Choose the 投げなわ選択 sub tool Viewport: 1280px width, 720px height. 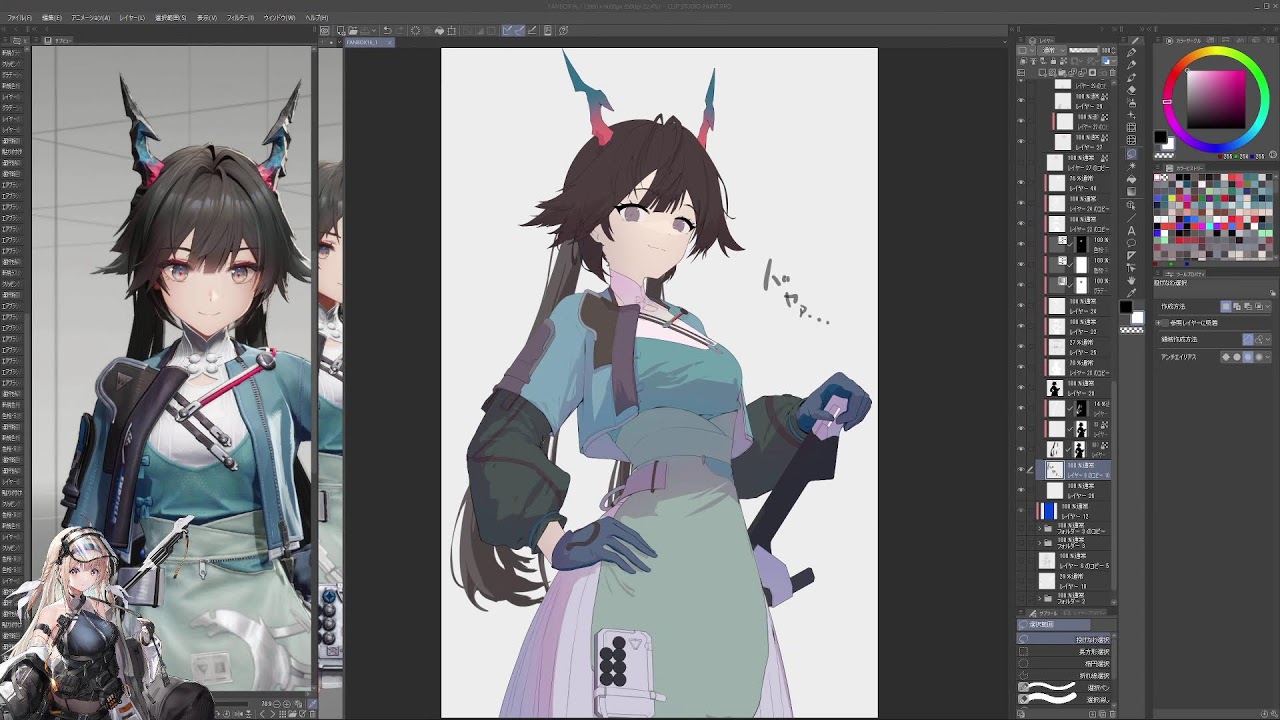tap(1064, 639)
